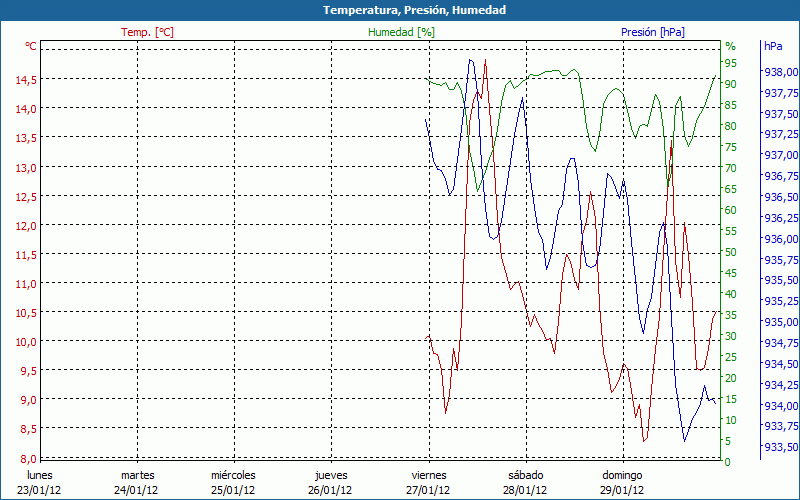
Task: Select the blue Presión [hPa] legend label
Action: [x=653, y=32]
